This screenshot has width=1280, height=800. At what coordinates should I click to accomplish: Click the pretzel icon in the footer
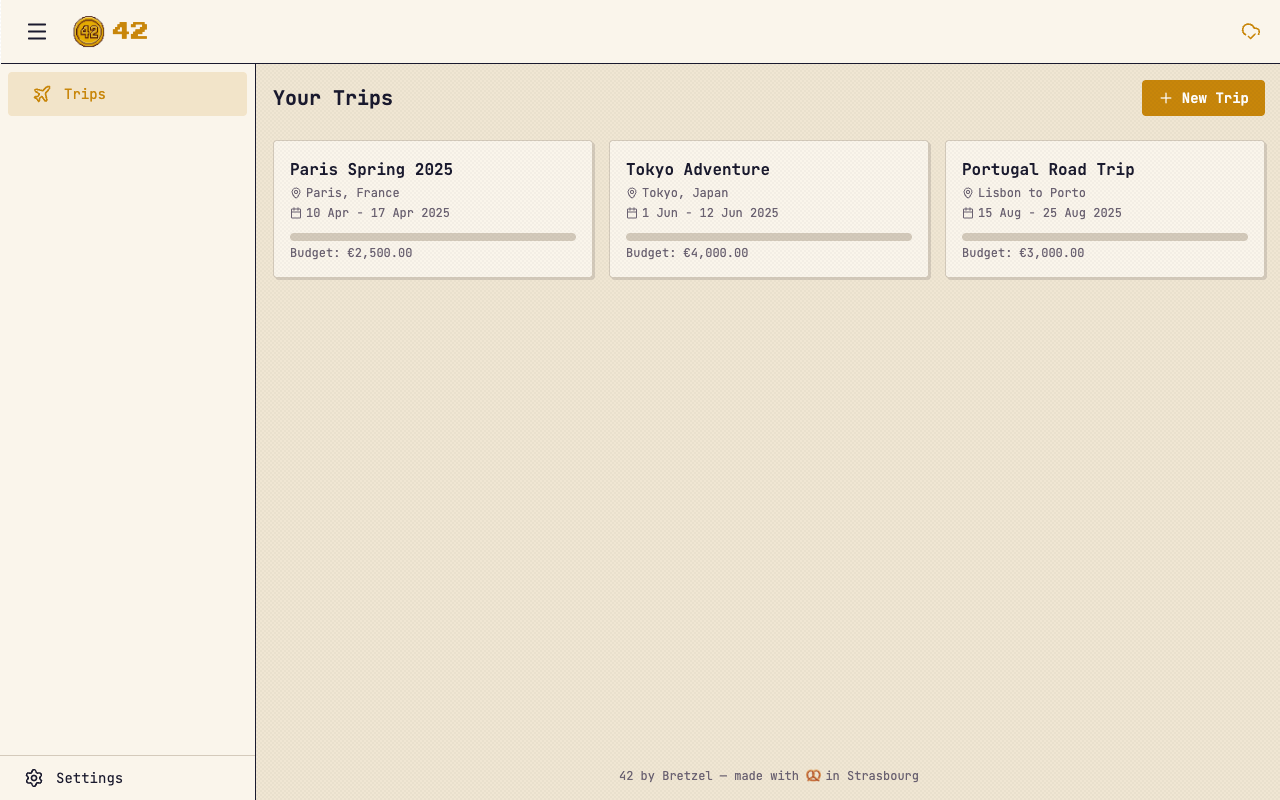click(812, 775)
